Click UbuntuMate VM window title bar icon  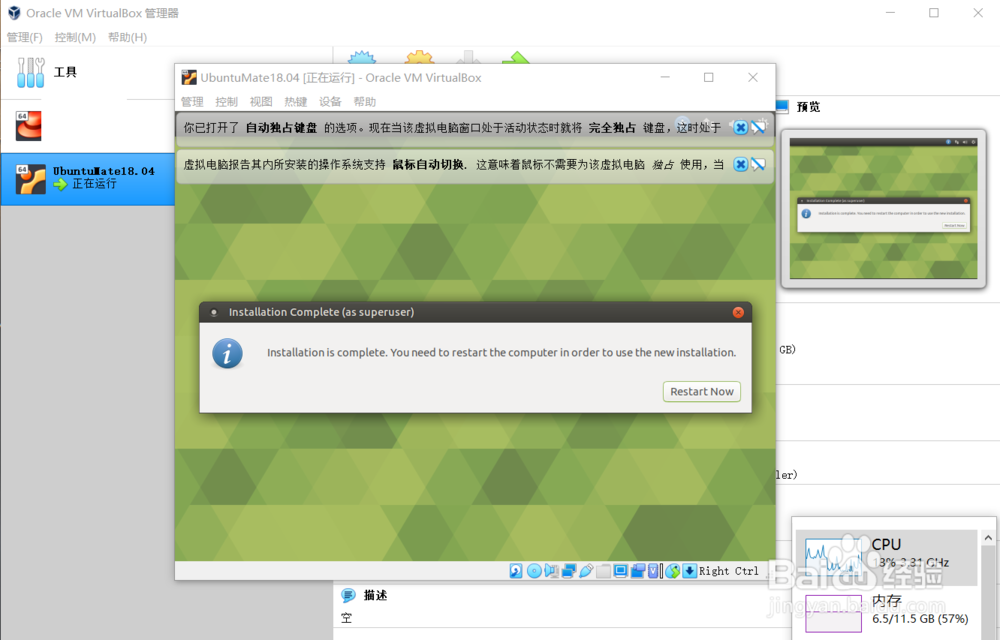[x=189, y=78]
